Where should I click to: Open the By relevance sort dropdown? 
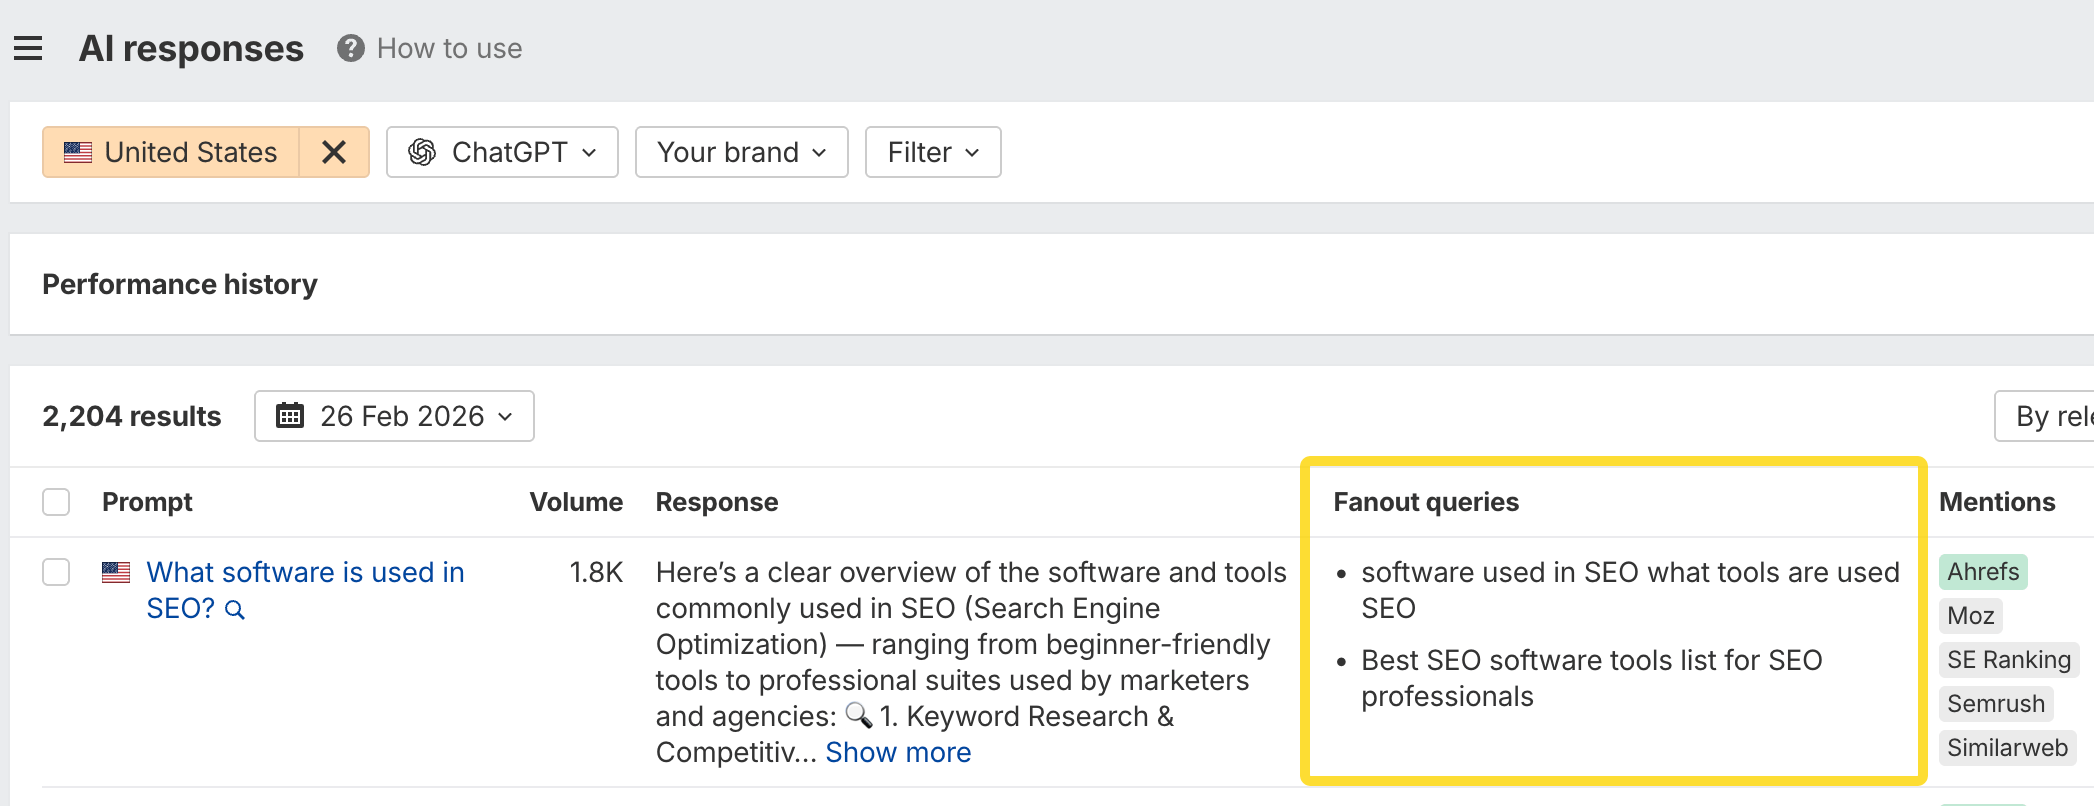(2044, 415)
